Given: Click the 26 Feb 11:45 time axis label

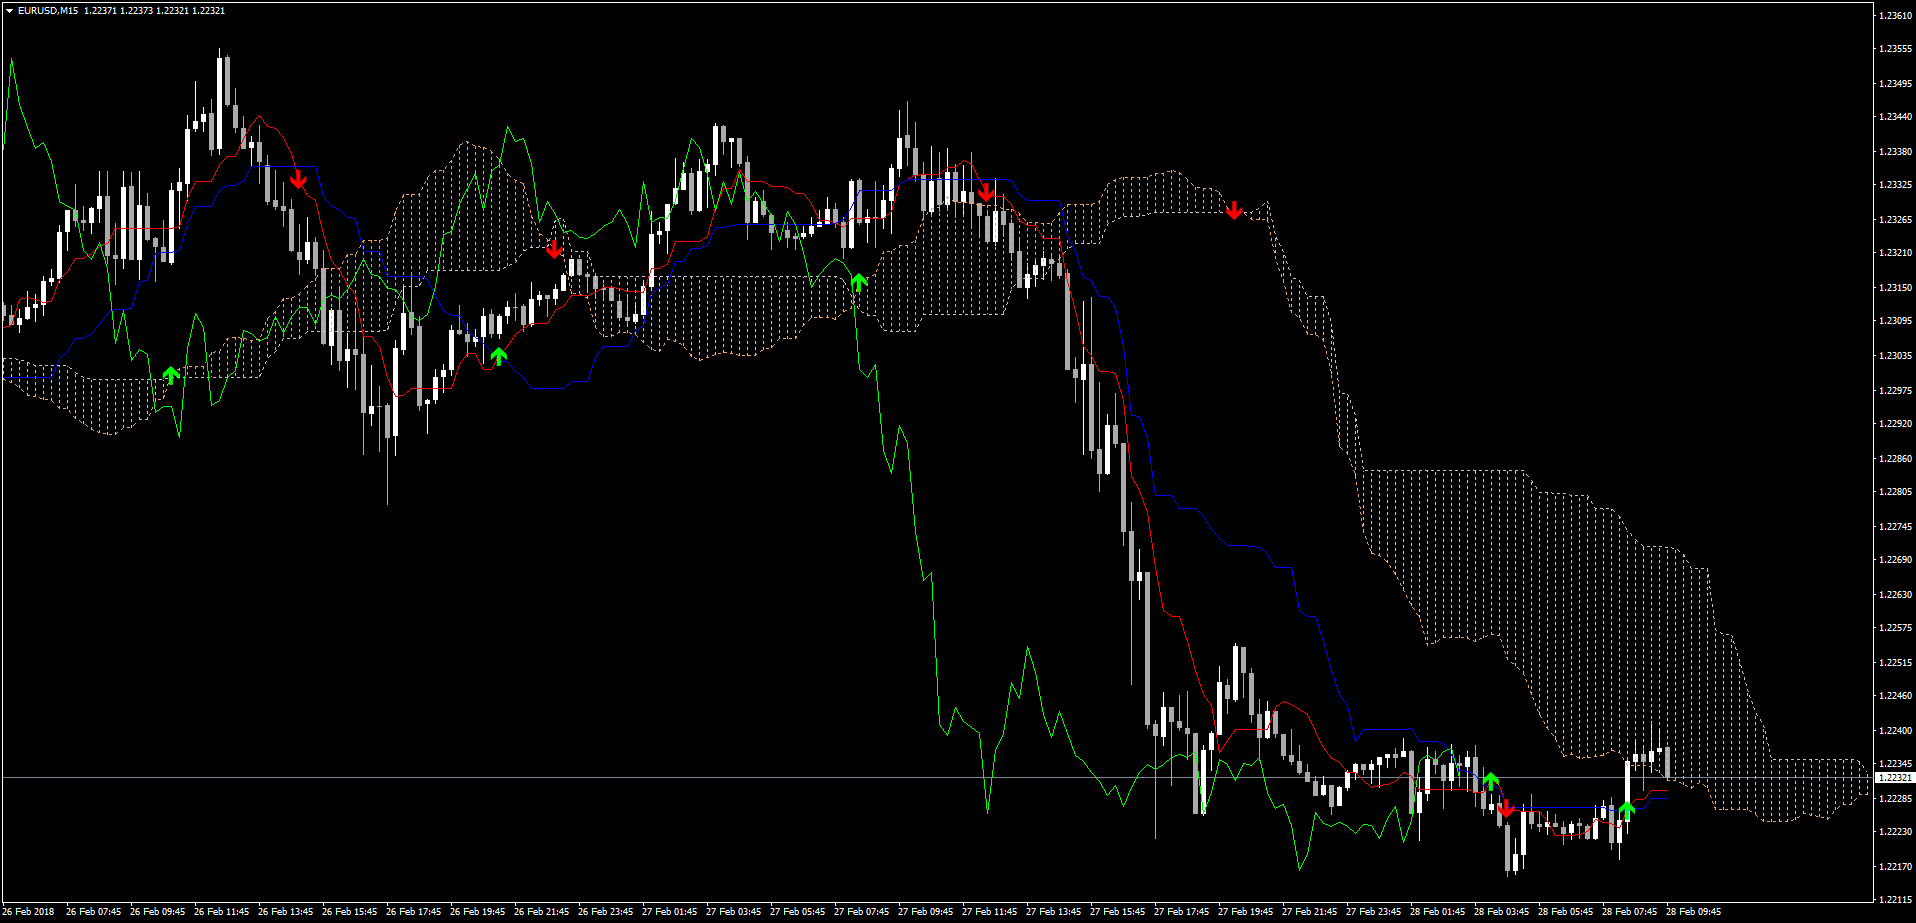Looking at the screenshot, I should [221, 912].
